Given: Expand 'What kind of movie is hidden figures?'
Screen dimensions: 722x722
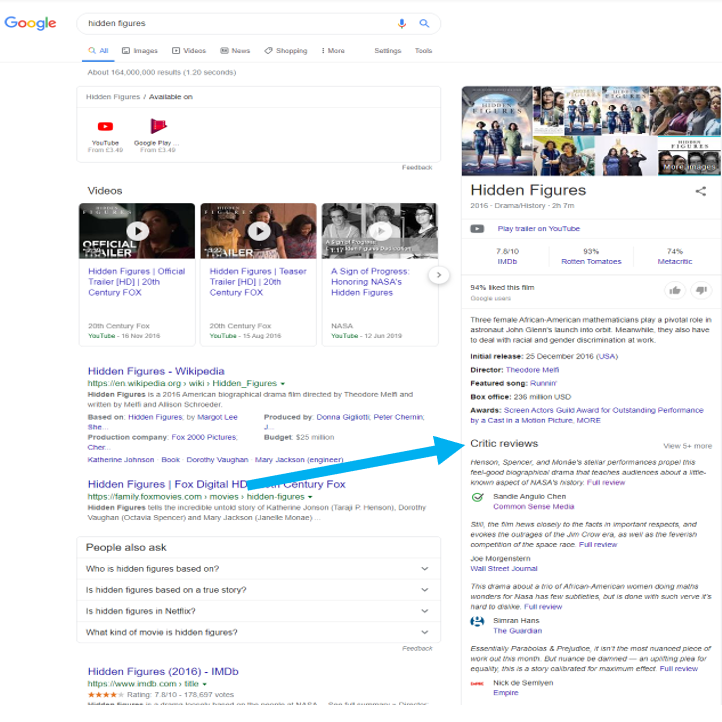Looking at the screenshot, I should [x=259, y=632].
